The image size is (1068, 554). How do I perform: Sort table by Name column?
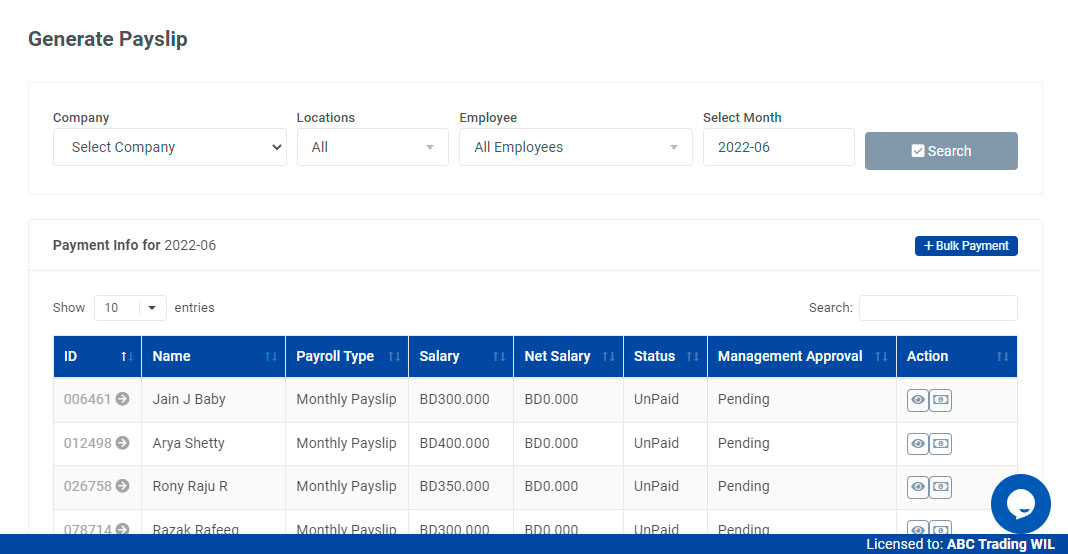(213, 356)
